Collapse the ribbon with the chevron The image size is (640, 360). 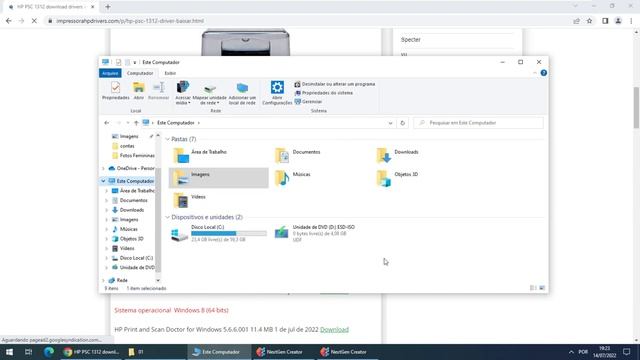(x=535, y=73)
